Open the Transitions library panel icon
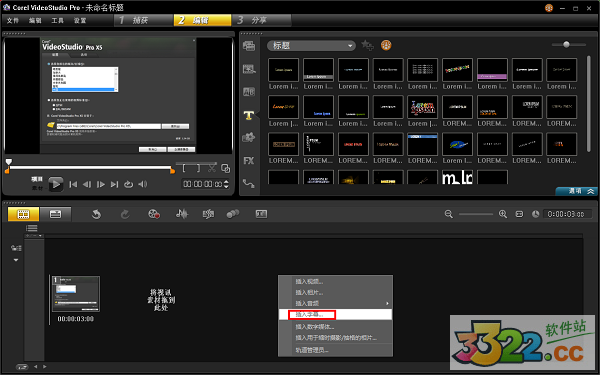This screenshot has height=375, width=600. 249,92
